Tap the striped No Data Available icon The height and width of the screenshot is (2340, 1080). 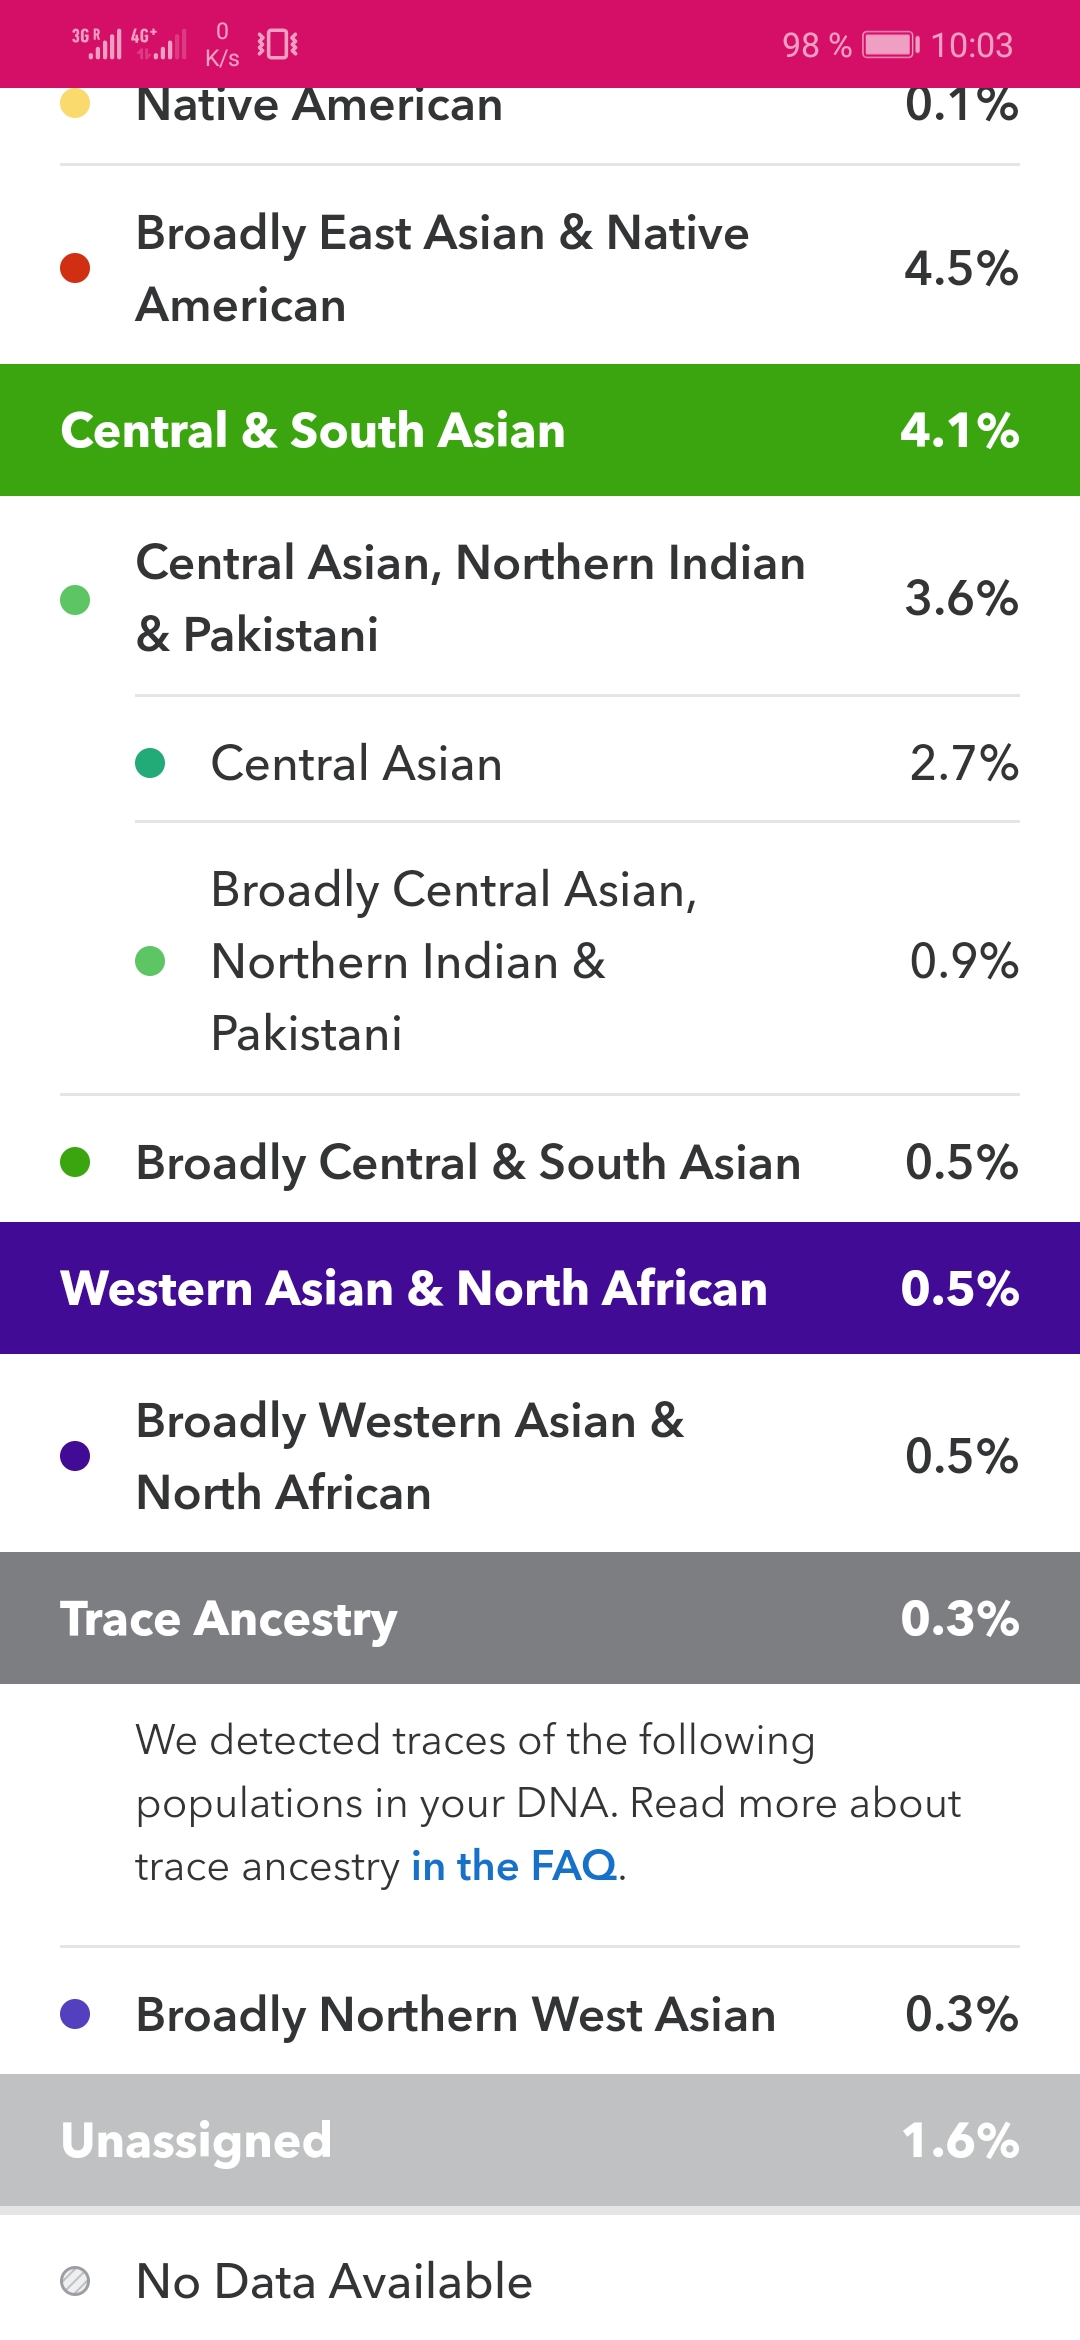coord(75,2281)
